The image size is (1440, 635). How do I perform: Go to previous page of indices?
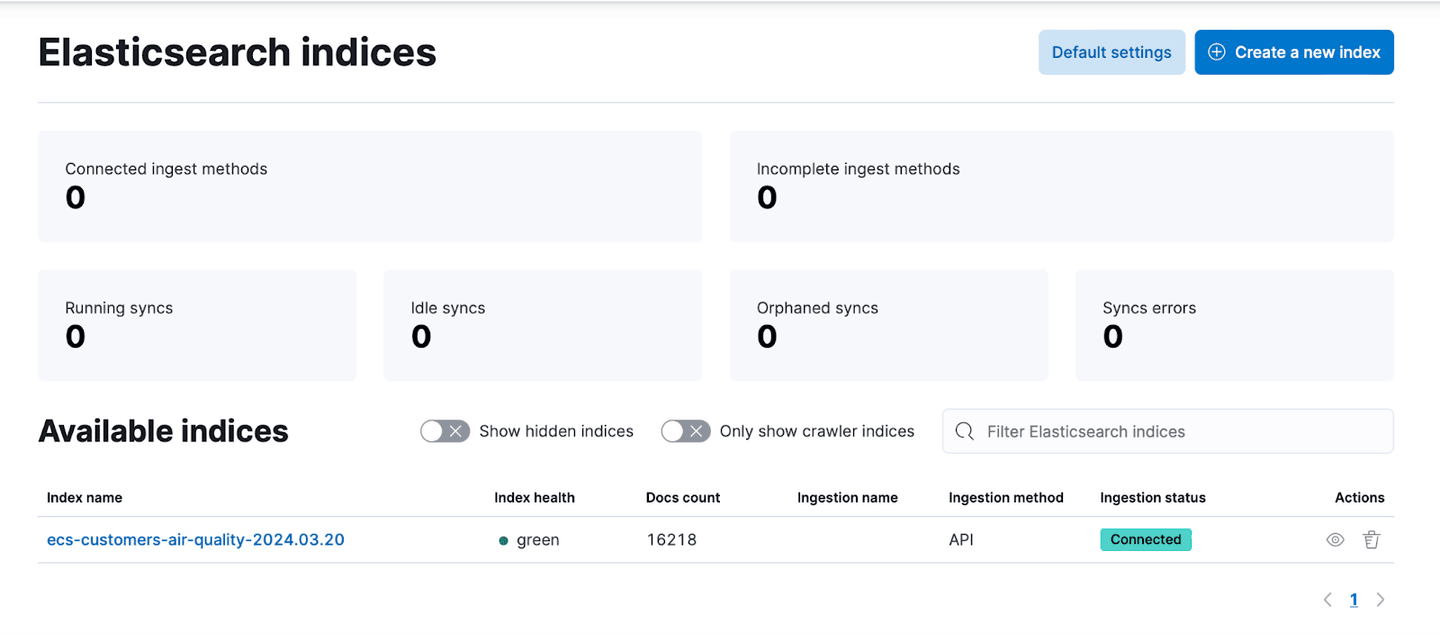(x=1328, y=600)
